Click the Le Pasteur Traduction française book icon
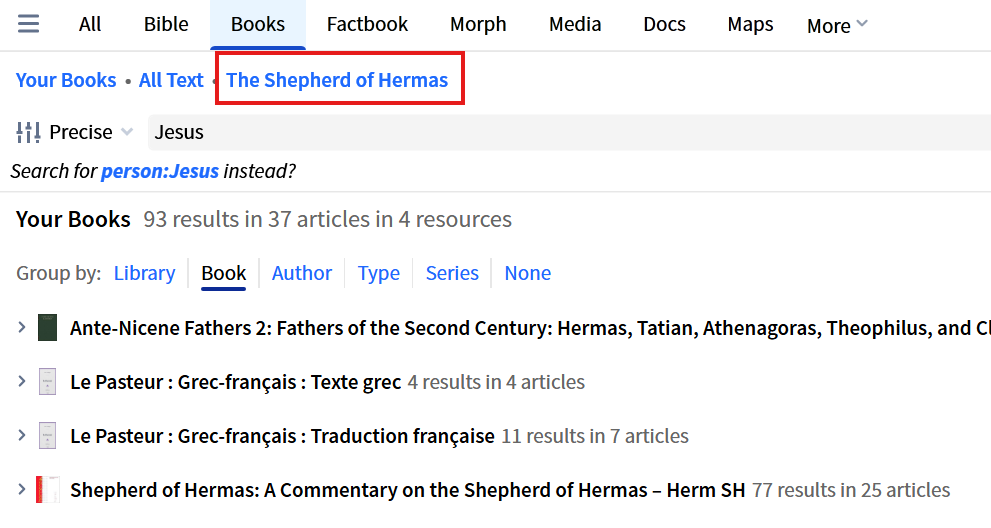991x528 pixels. 47,436
